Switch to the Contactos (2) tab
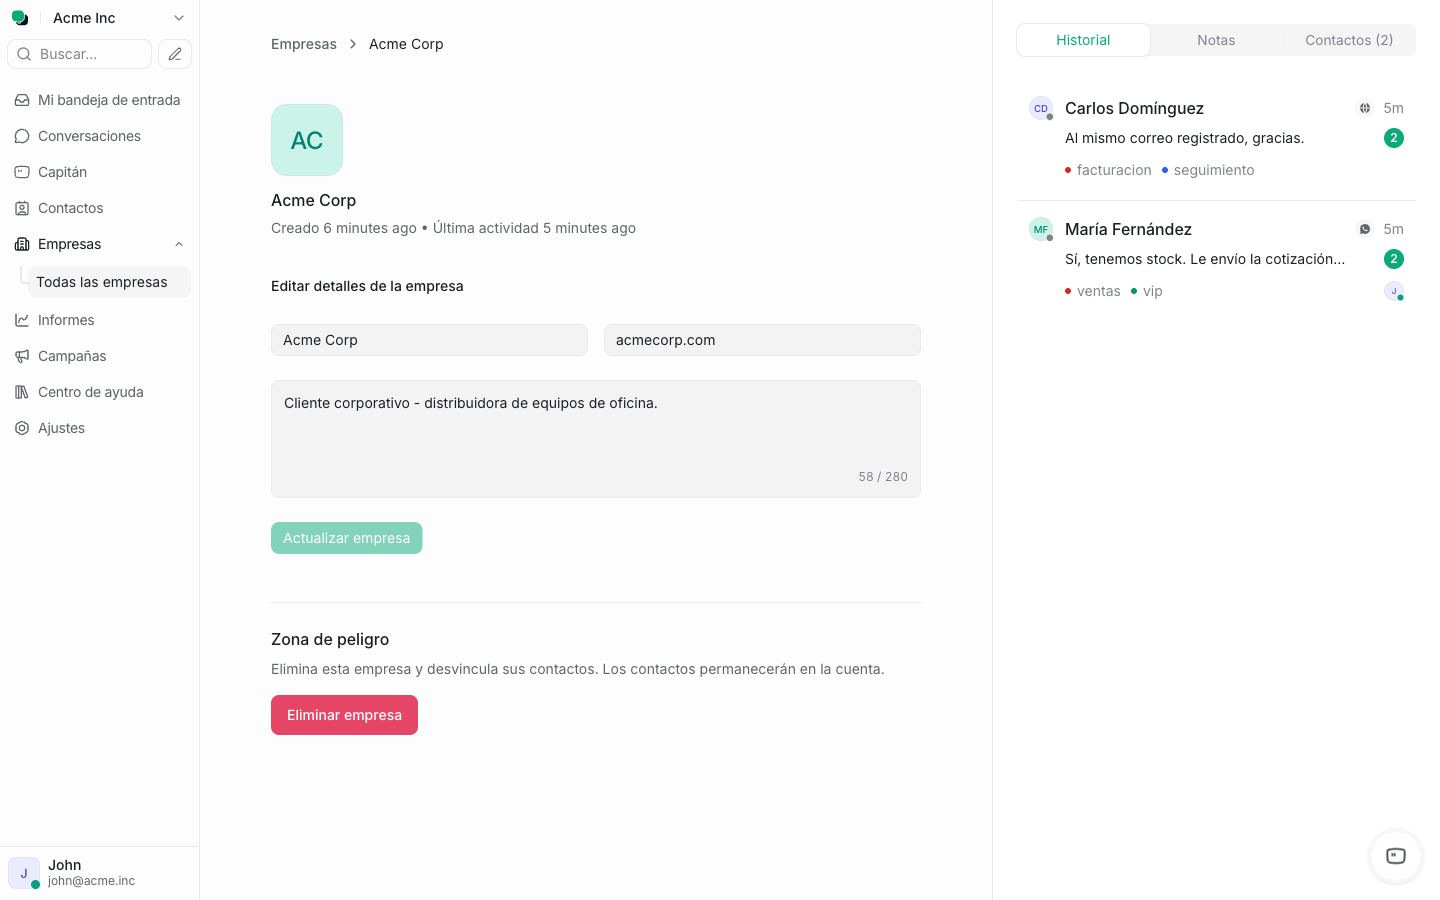This screenshot has height=900, width=1440. (1349, 40)
